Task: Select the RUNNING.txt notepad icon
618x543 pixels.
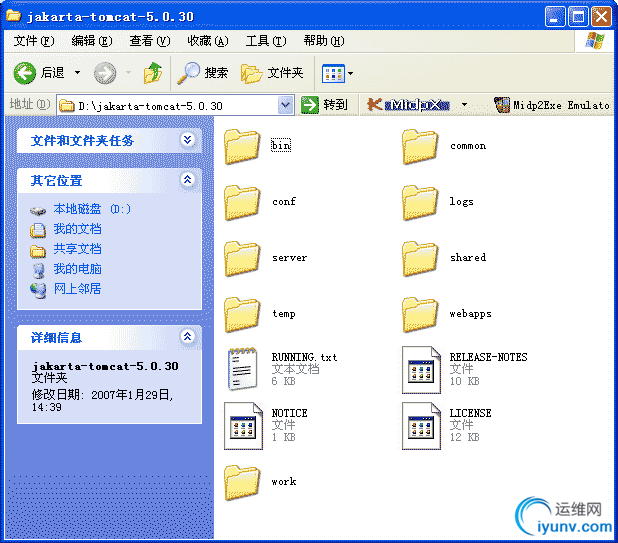Action: (x=242, y=369)
